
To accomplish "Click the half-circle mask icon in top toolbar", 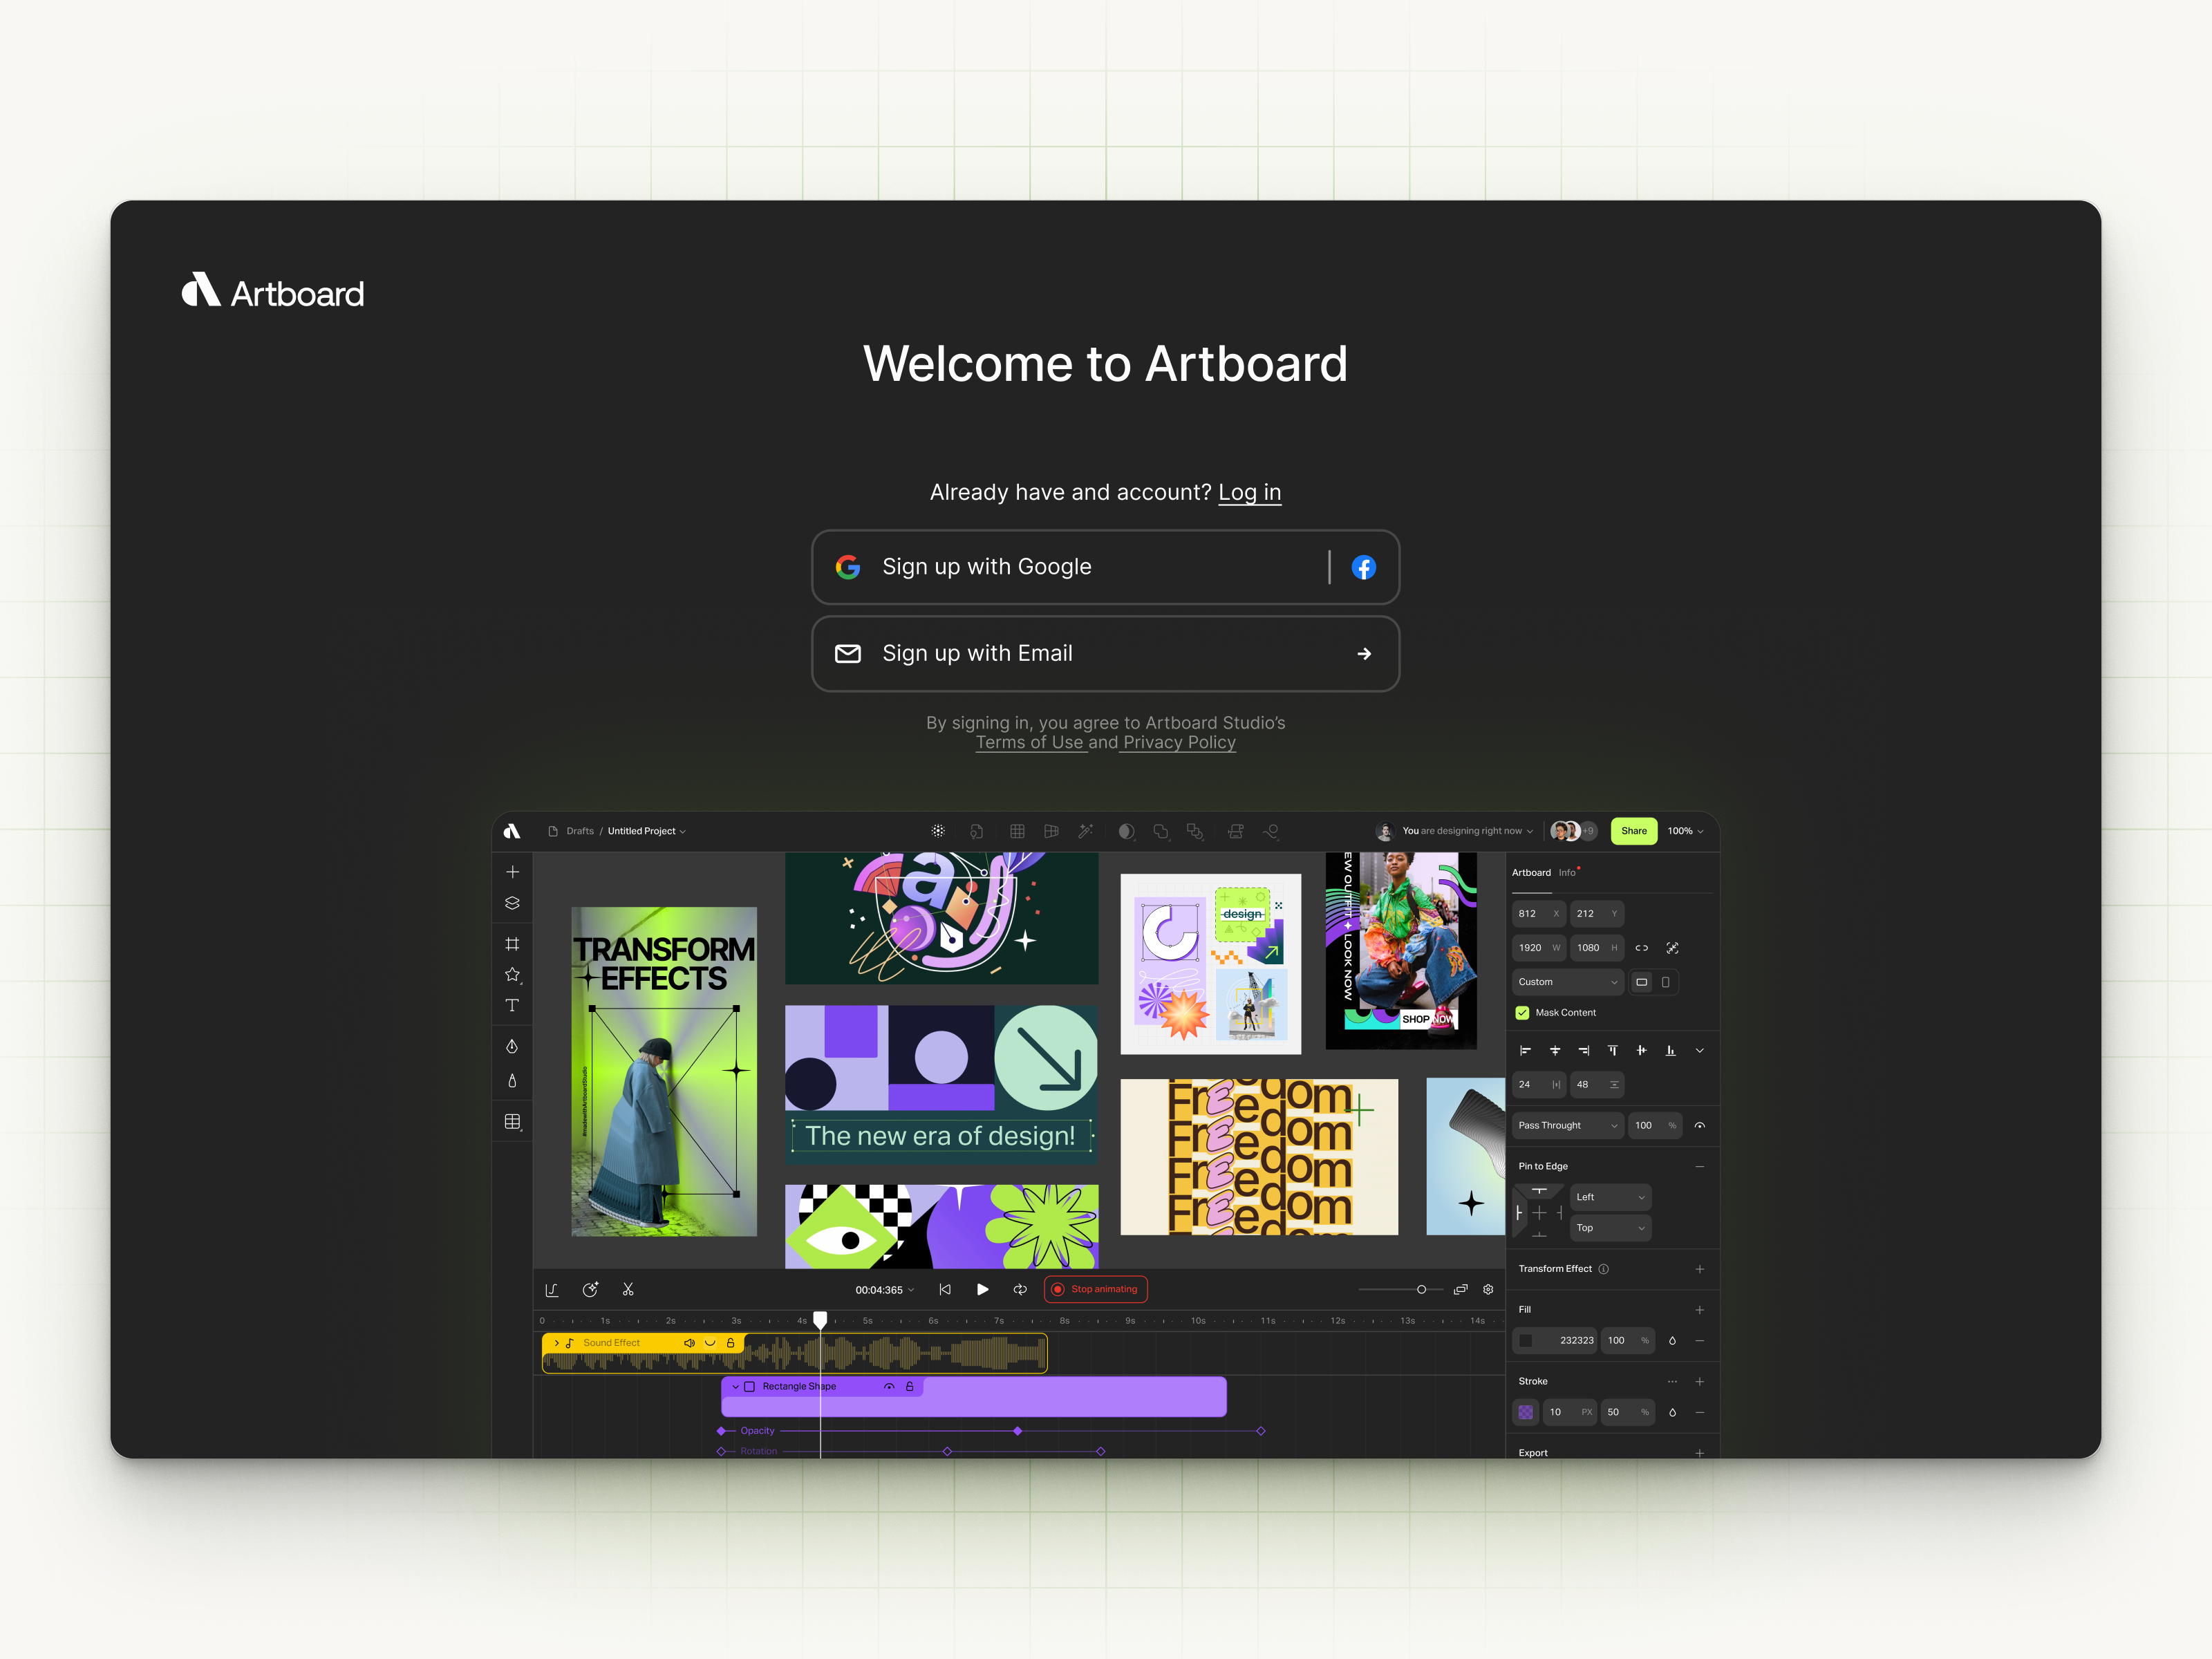I will pos(1126,831).
